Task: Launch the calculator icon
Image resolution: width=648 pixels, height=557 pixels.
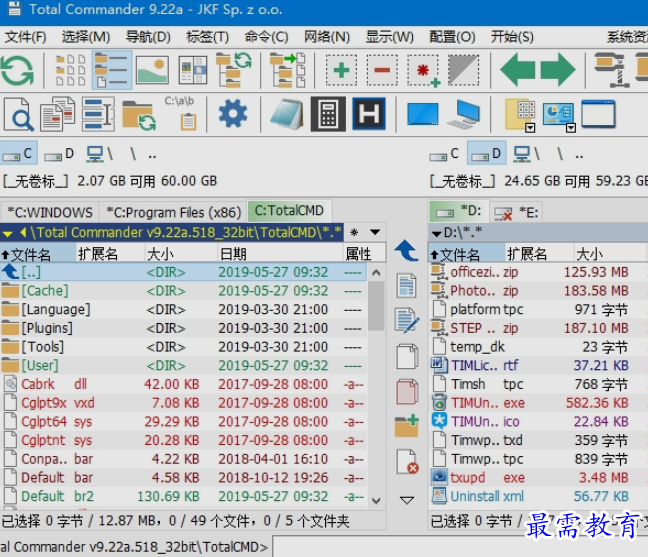Action: point(328,114)
